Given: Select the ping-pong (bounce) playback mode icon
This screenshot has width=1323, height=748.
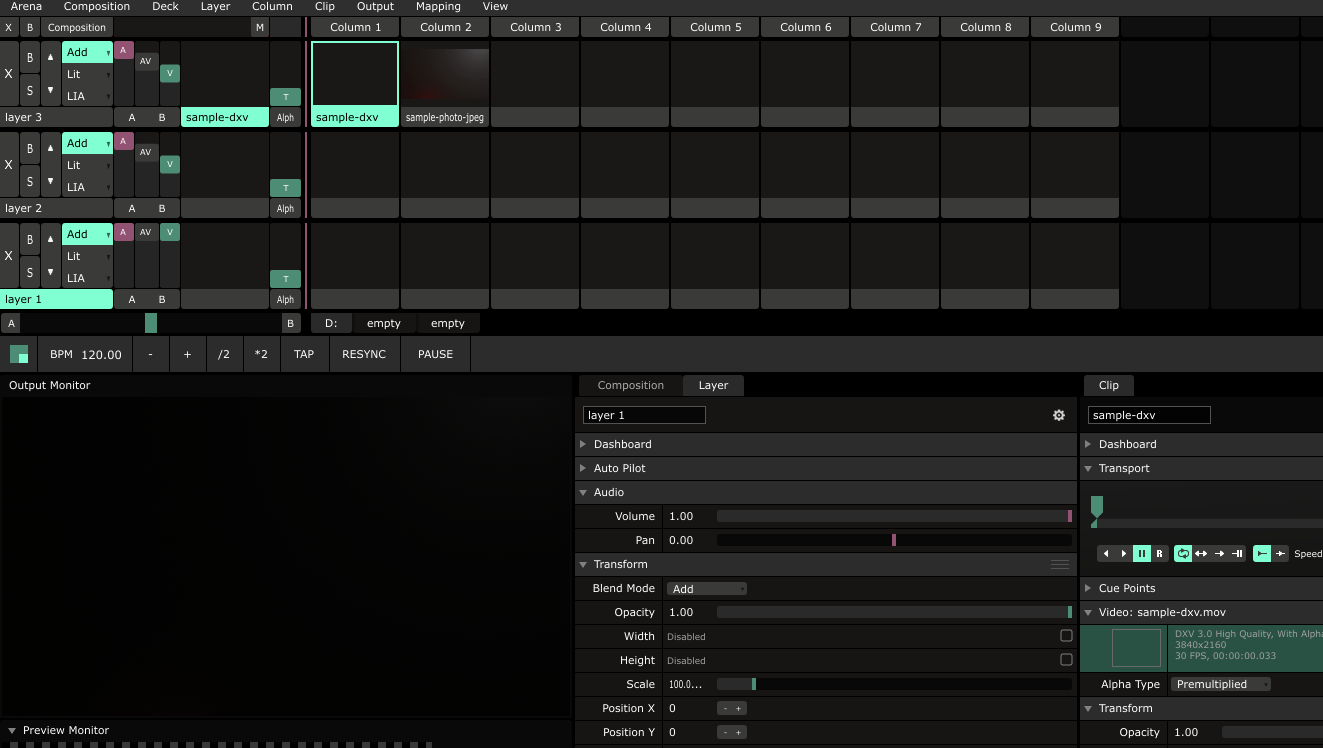Looking at the screenshot, I should coord(1201,553).
